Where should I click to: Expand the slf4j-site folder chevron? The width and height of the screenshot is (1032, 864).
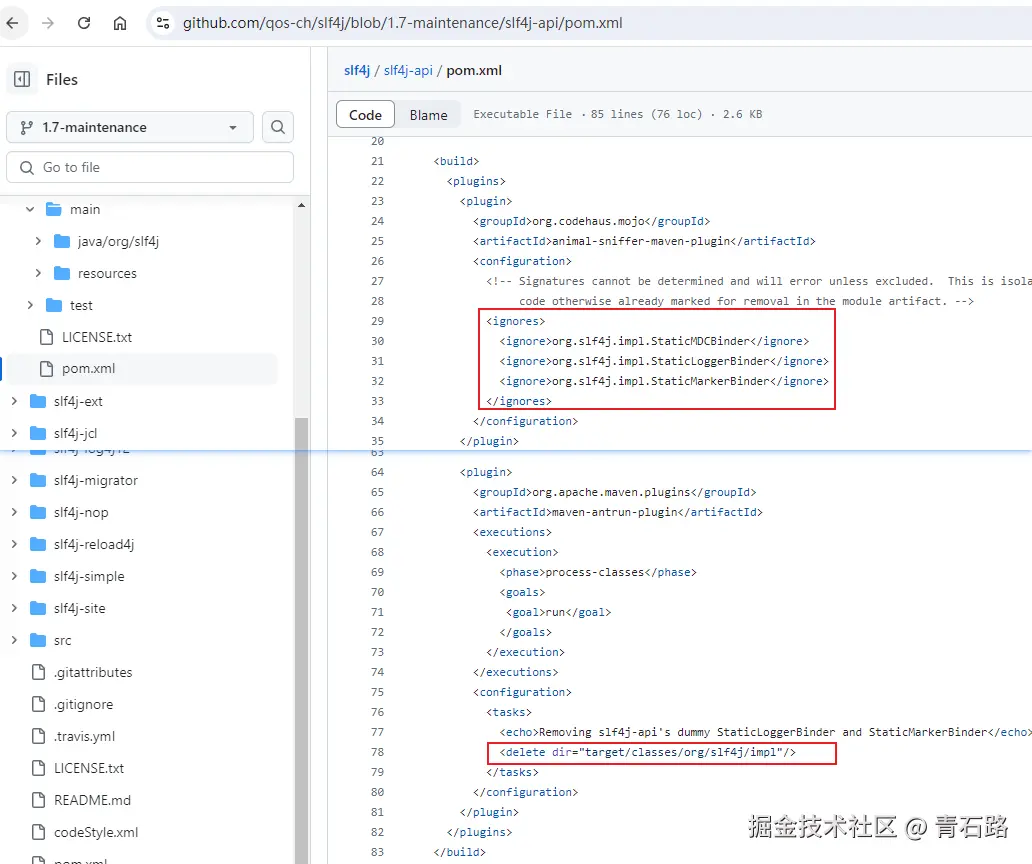[14, 608]
